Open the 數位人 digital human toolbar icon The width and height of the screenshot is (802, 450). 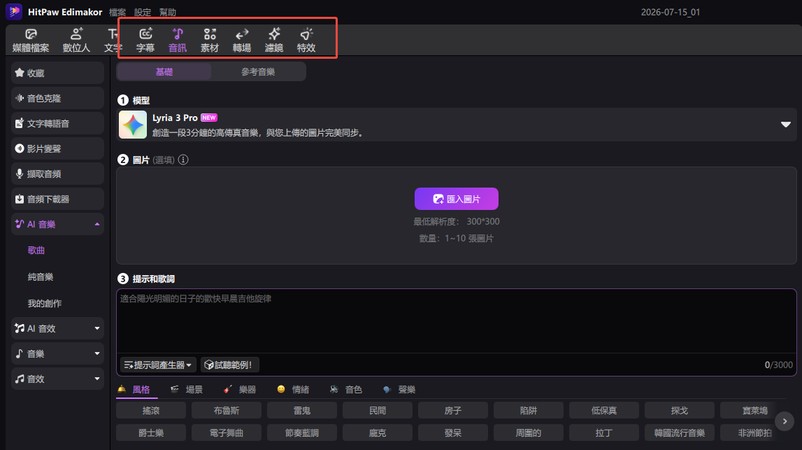[x=76, y=40]
